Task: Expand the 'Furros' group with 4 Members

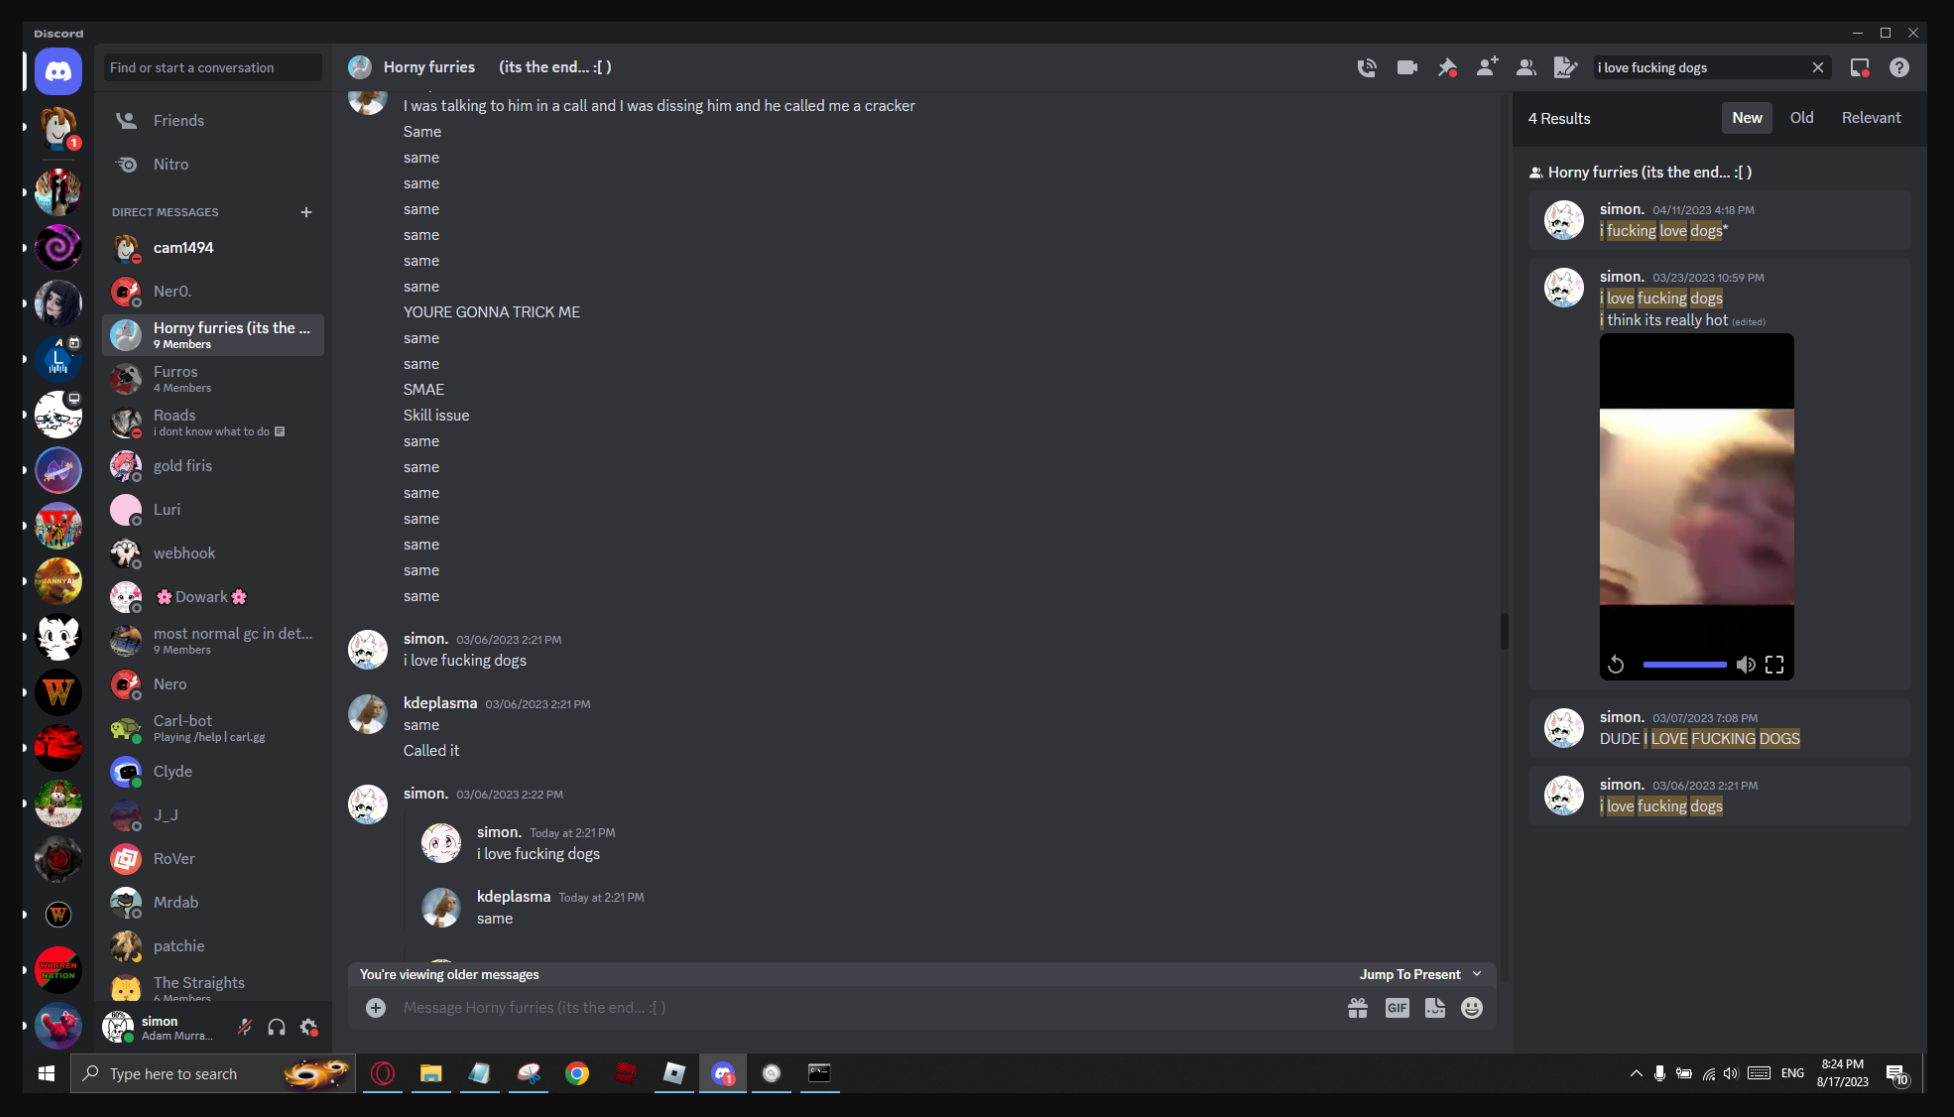Action: pos(213,377)
